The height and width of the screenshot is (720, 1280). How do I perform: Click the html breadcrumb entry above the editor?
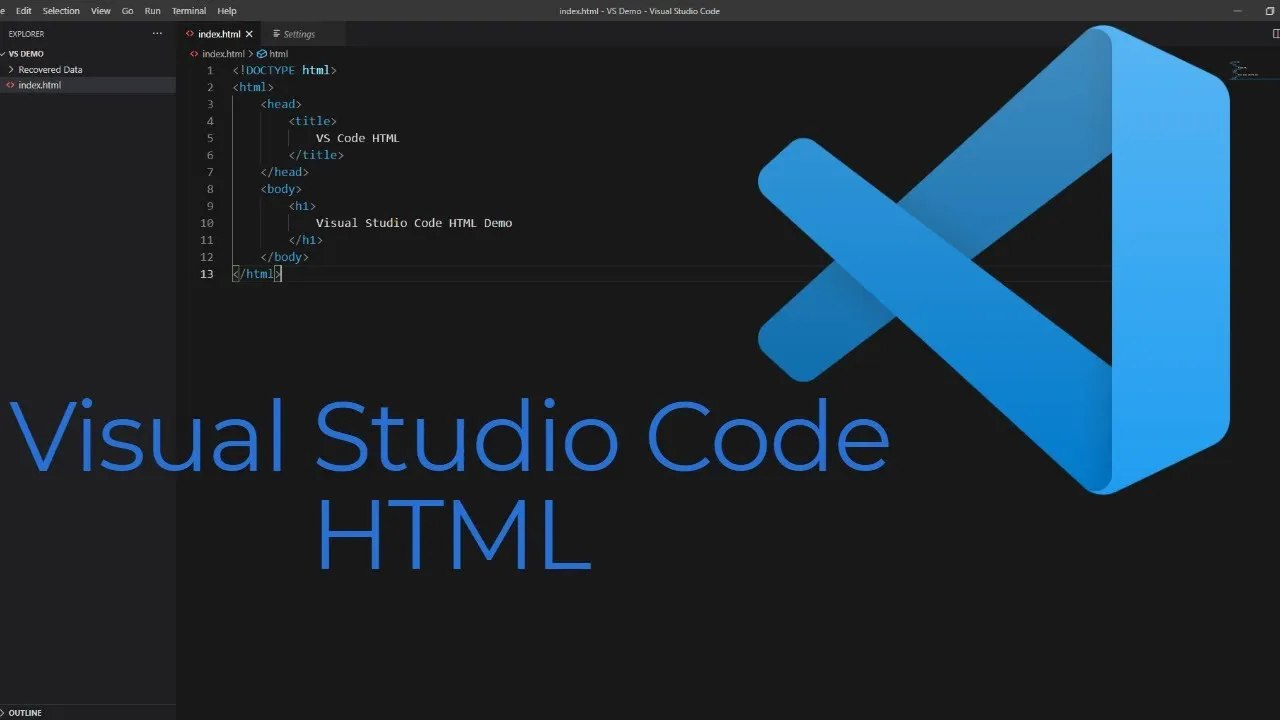point(278,53)
